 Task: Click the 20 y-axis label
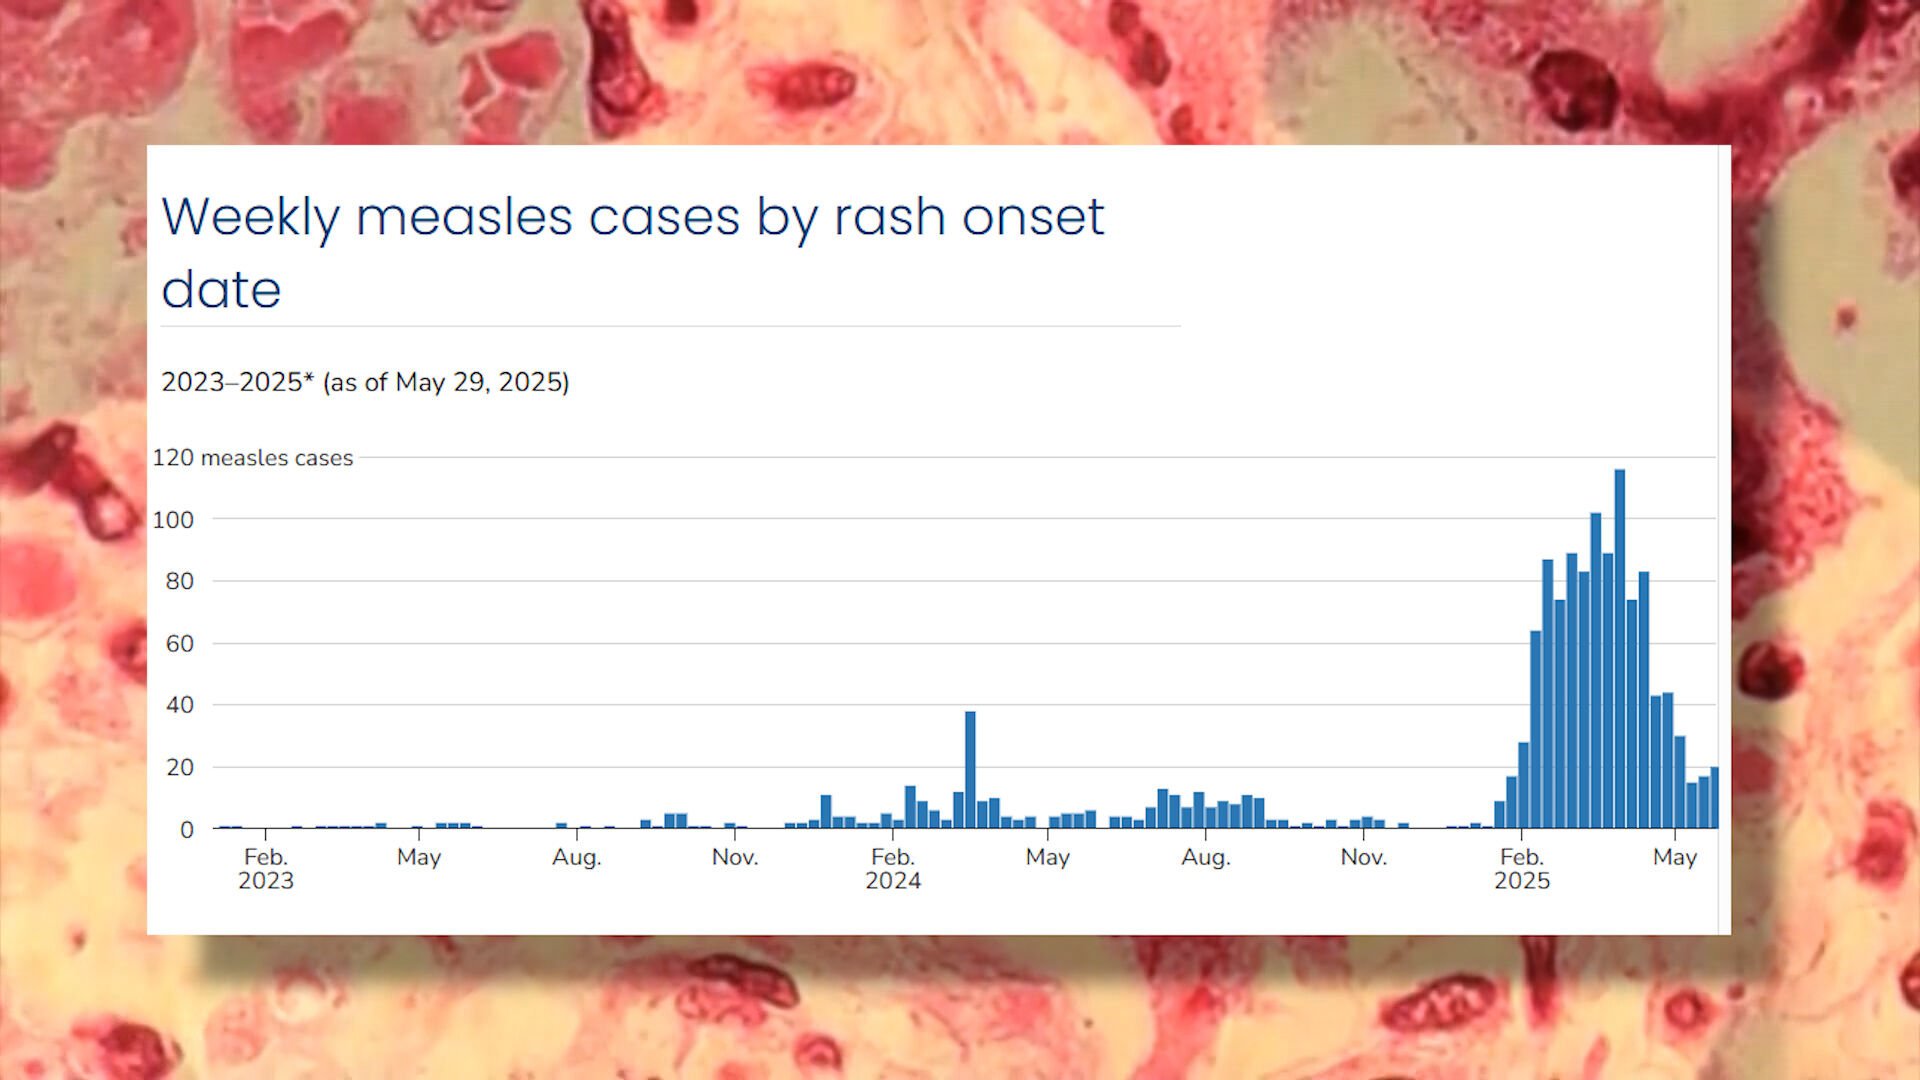click(x=180, y=768)
